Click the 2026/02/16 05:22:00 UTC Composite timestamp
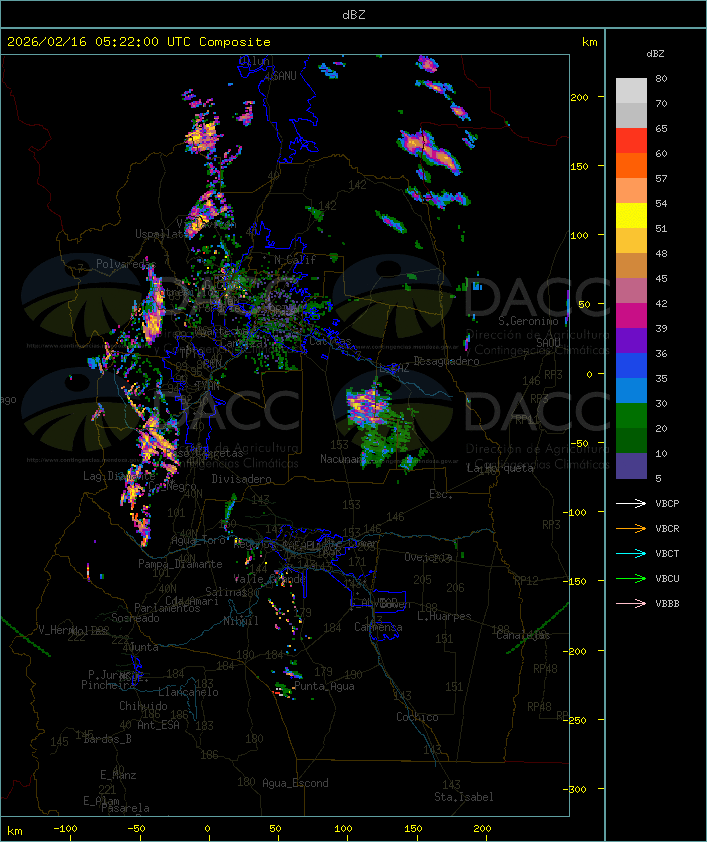This screenshot has width=707, height=842. tap(139, 42)
